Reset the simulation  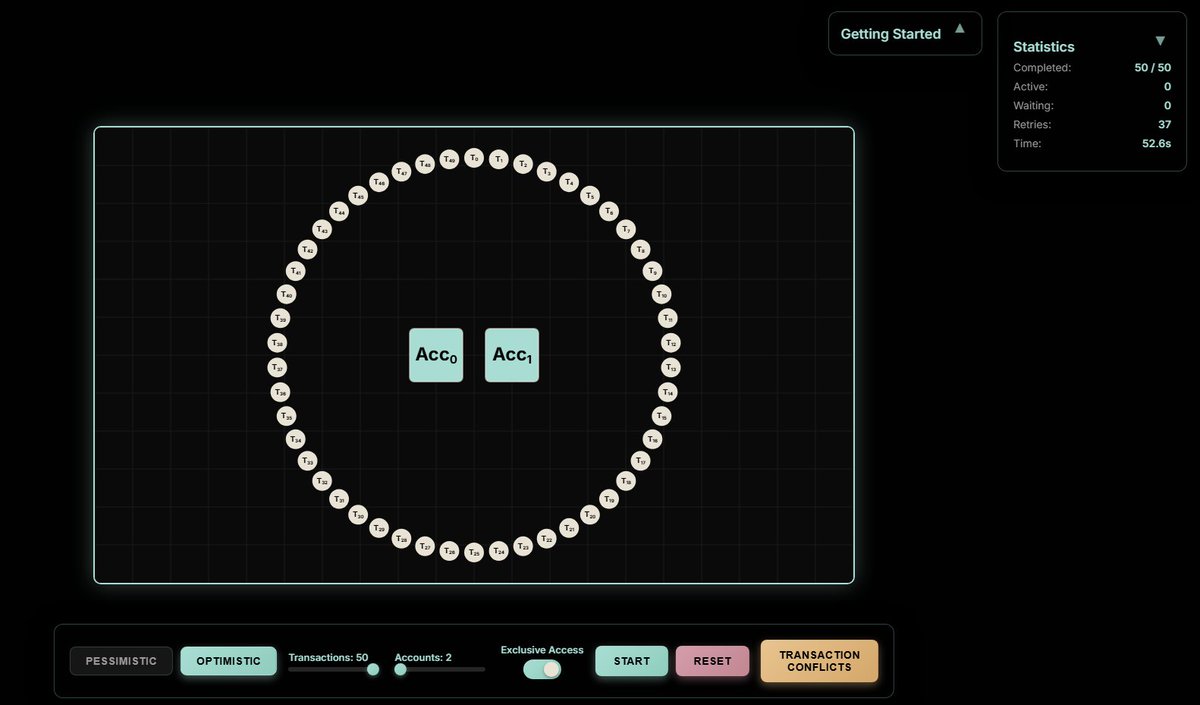712,661
